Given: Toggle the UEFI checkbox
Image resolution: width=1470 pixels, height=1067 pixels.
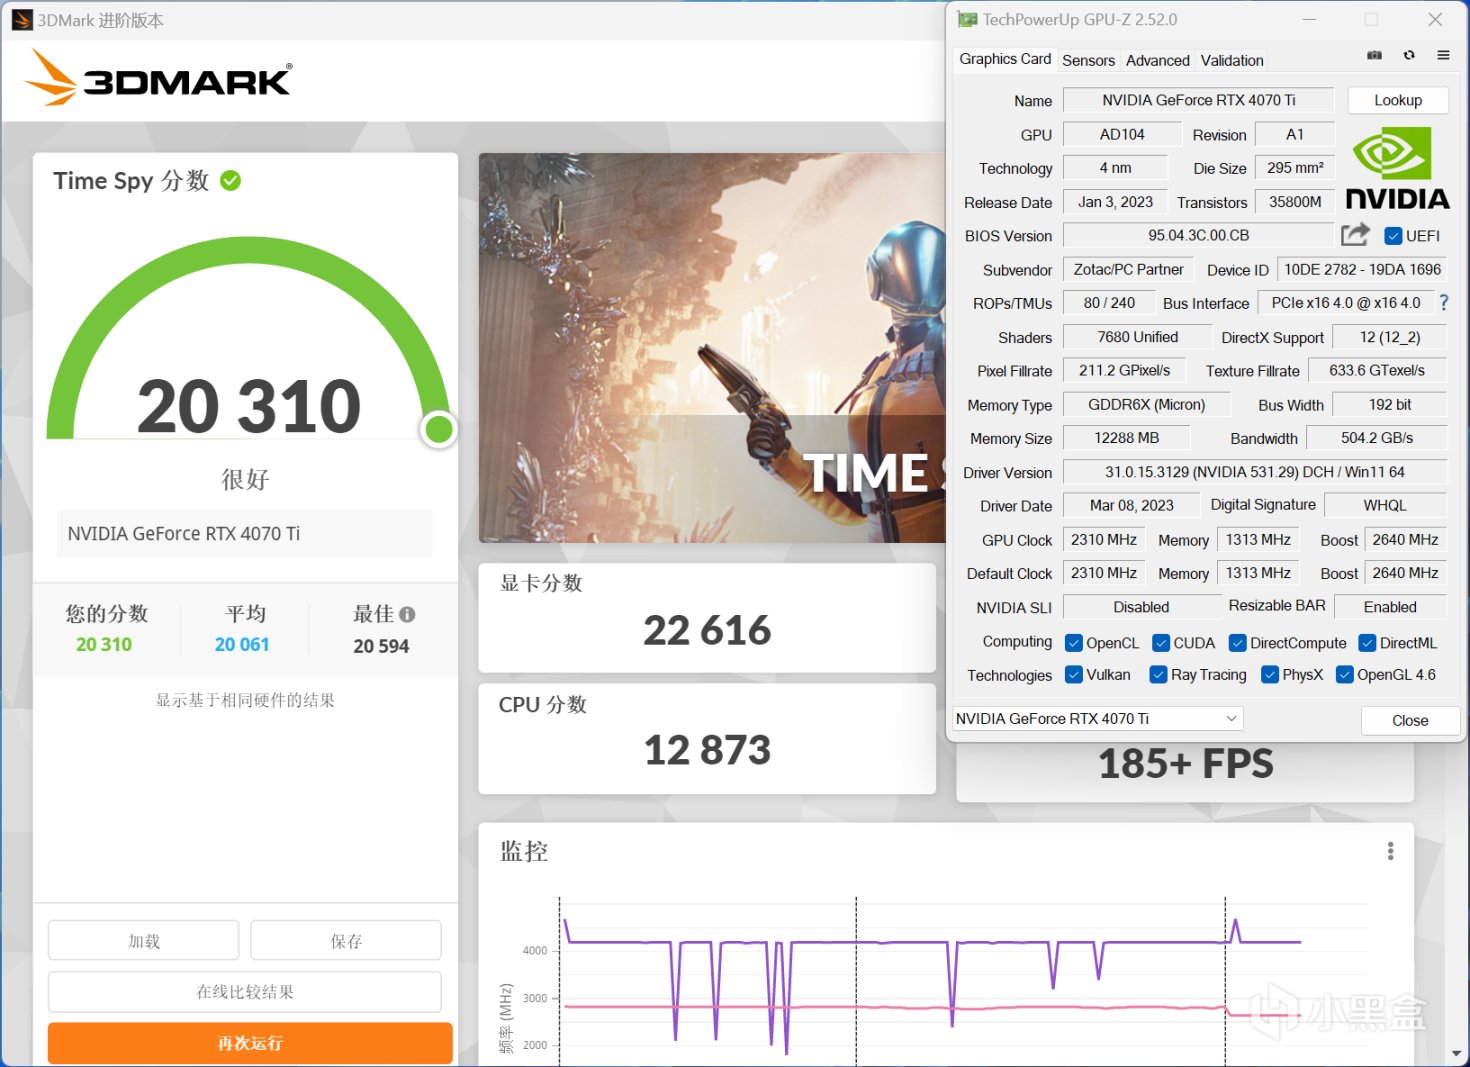Looking at the screenshot, I should [1392, 236].
